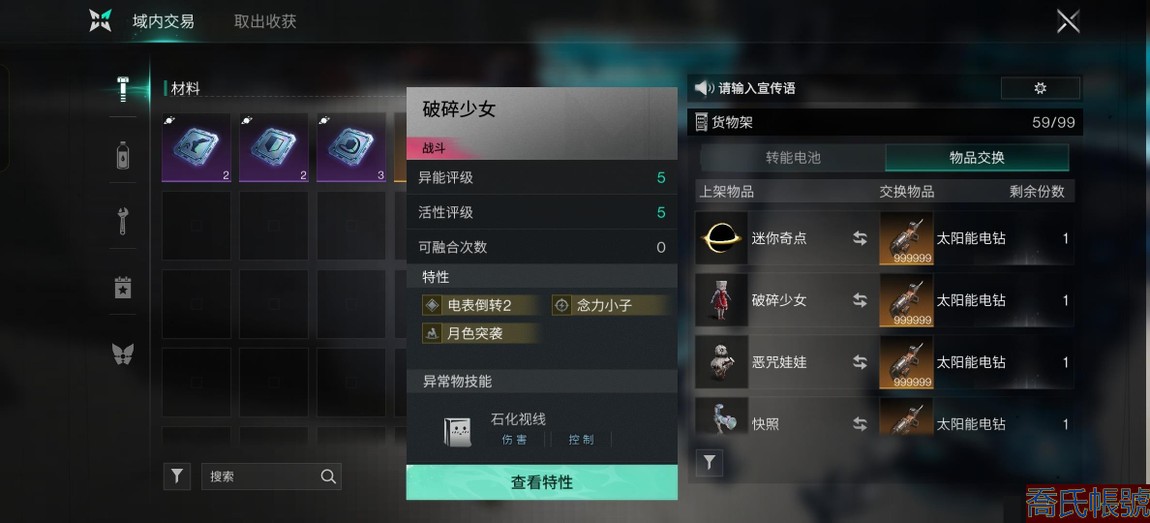The height and width of the screenshot is (523, 1150).
Task: Click swap arrows for 迷你奇点 listing
Action: point(860,238)
